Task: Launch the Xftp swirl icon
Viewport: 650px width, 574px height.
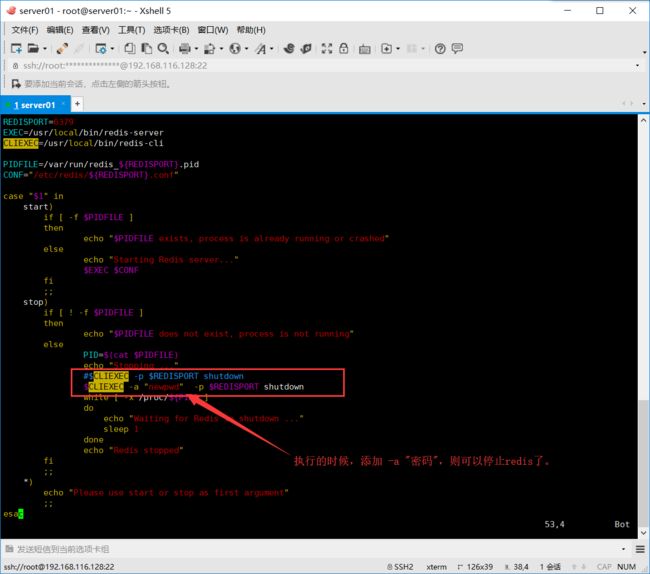Action: point(289,48)
